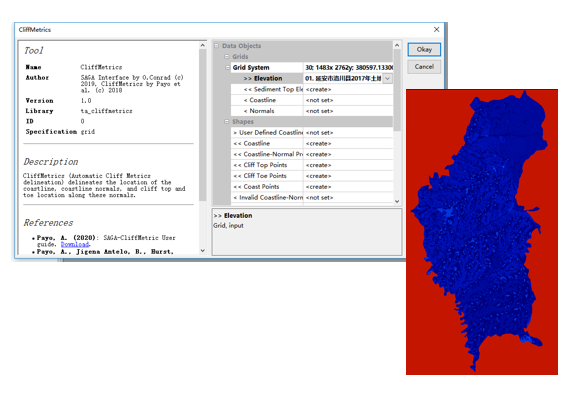Select the Normals parameter row
Image resolution: width=580 pixels, height=393 pixels.
coord(312,111)
